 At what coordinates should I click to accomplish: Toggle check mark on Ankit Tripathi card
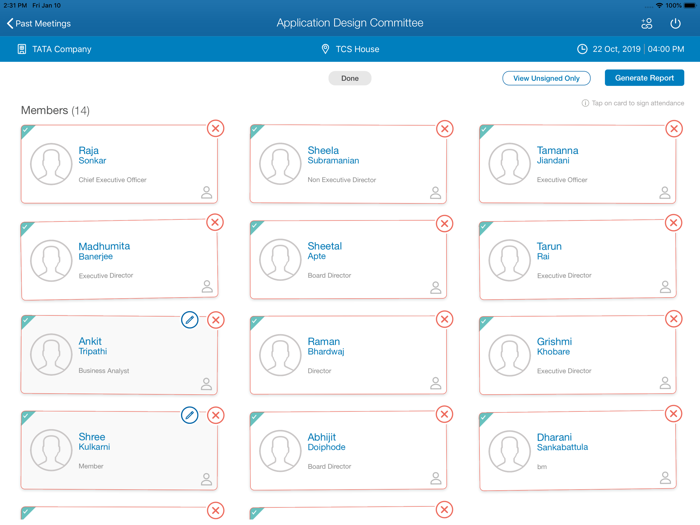(26, 321)
